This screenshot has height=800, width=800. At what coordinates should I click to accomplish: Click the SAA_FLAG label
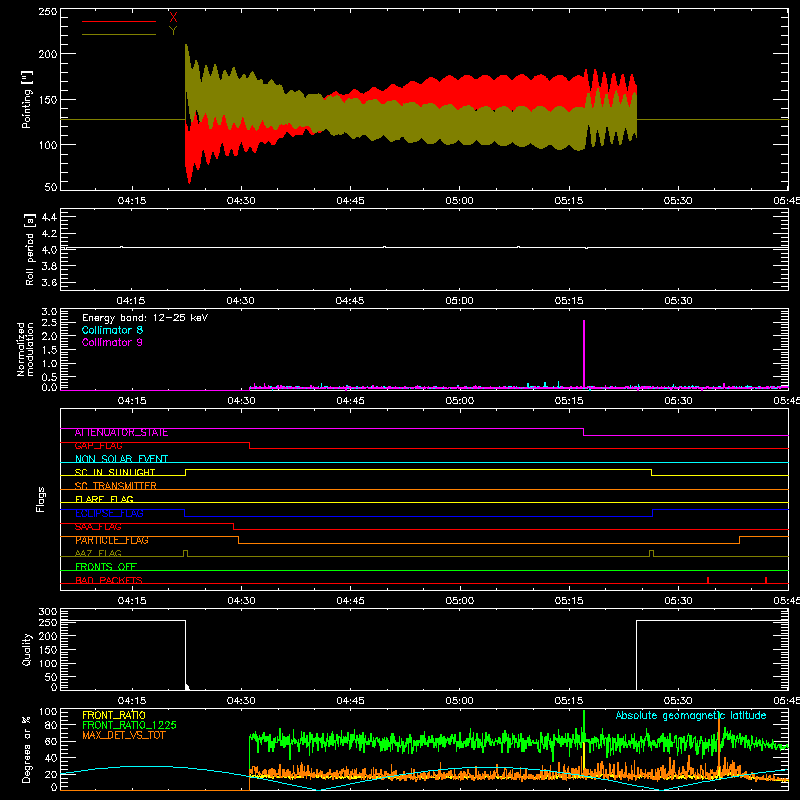[x=98, y=527]
